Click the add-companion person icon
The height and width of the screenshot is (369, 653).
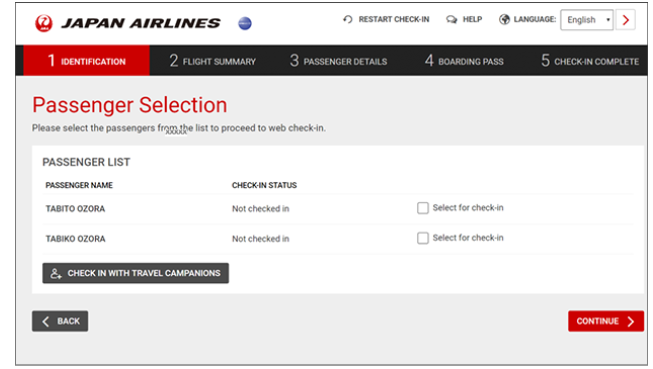(56, 273)
